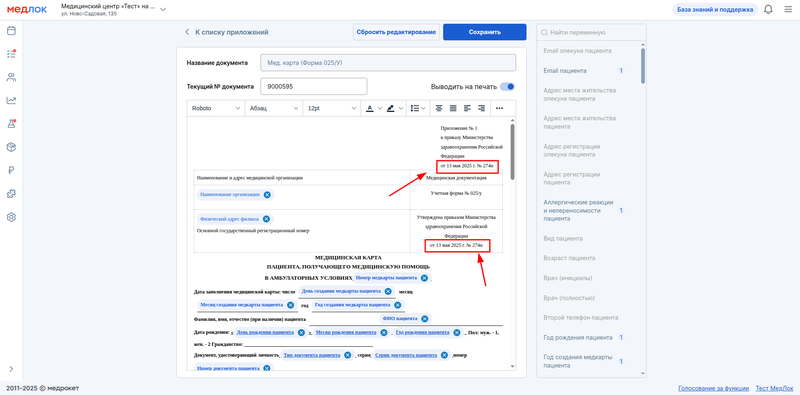Expand the medical center branch selector
Screen dimensions: 800x395
point(163,10)
